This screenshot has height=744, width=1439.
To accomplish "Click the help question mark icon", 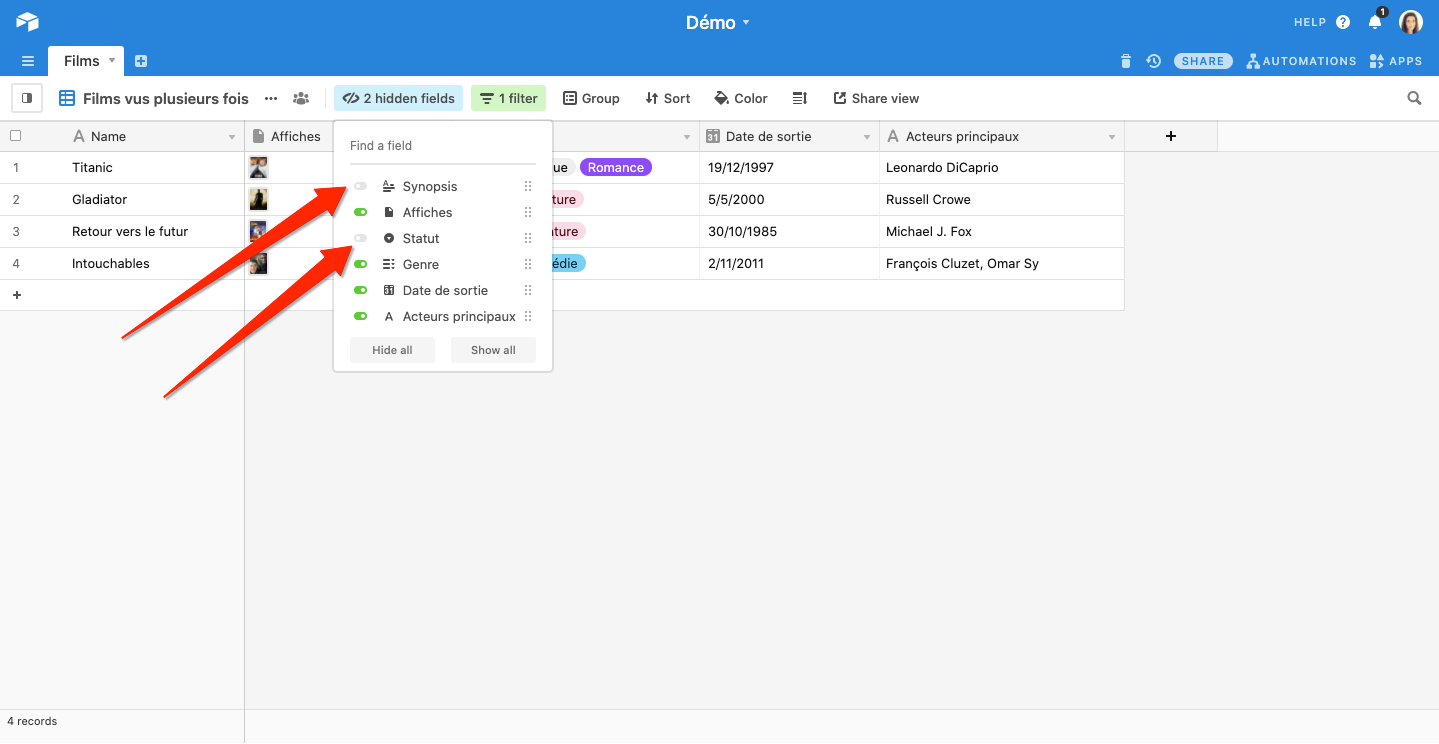I will (x=1343, y=22).
